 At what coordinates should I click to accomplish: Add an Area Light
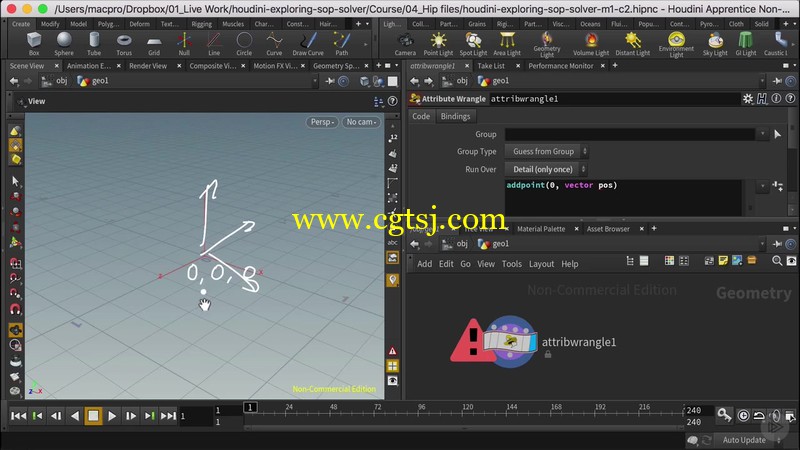(x=507, y=43)
